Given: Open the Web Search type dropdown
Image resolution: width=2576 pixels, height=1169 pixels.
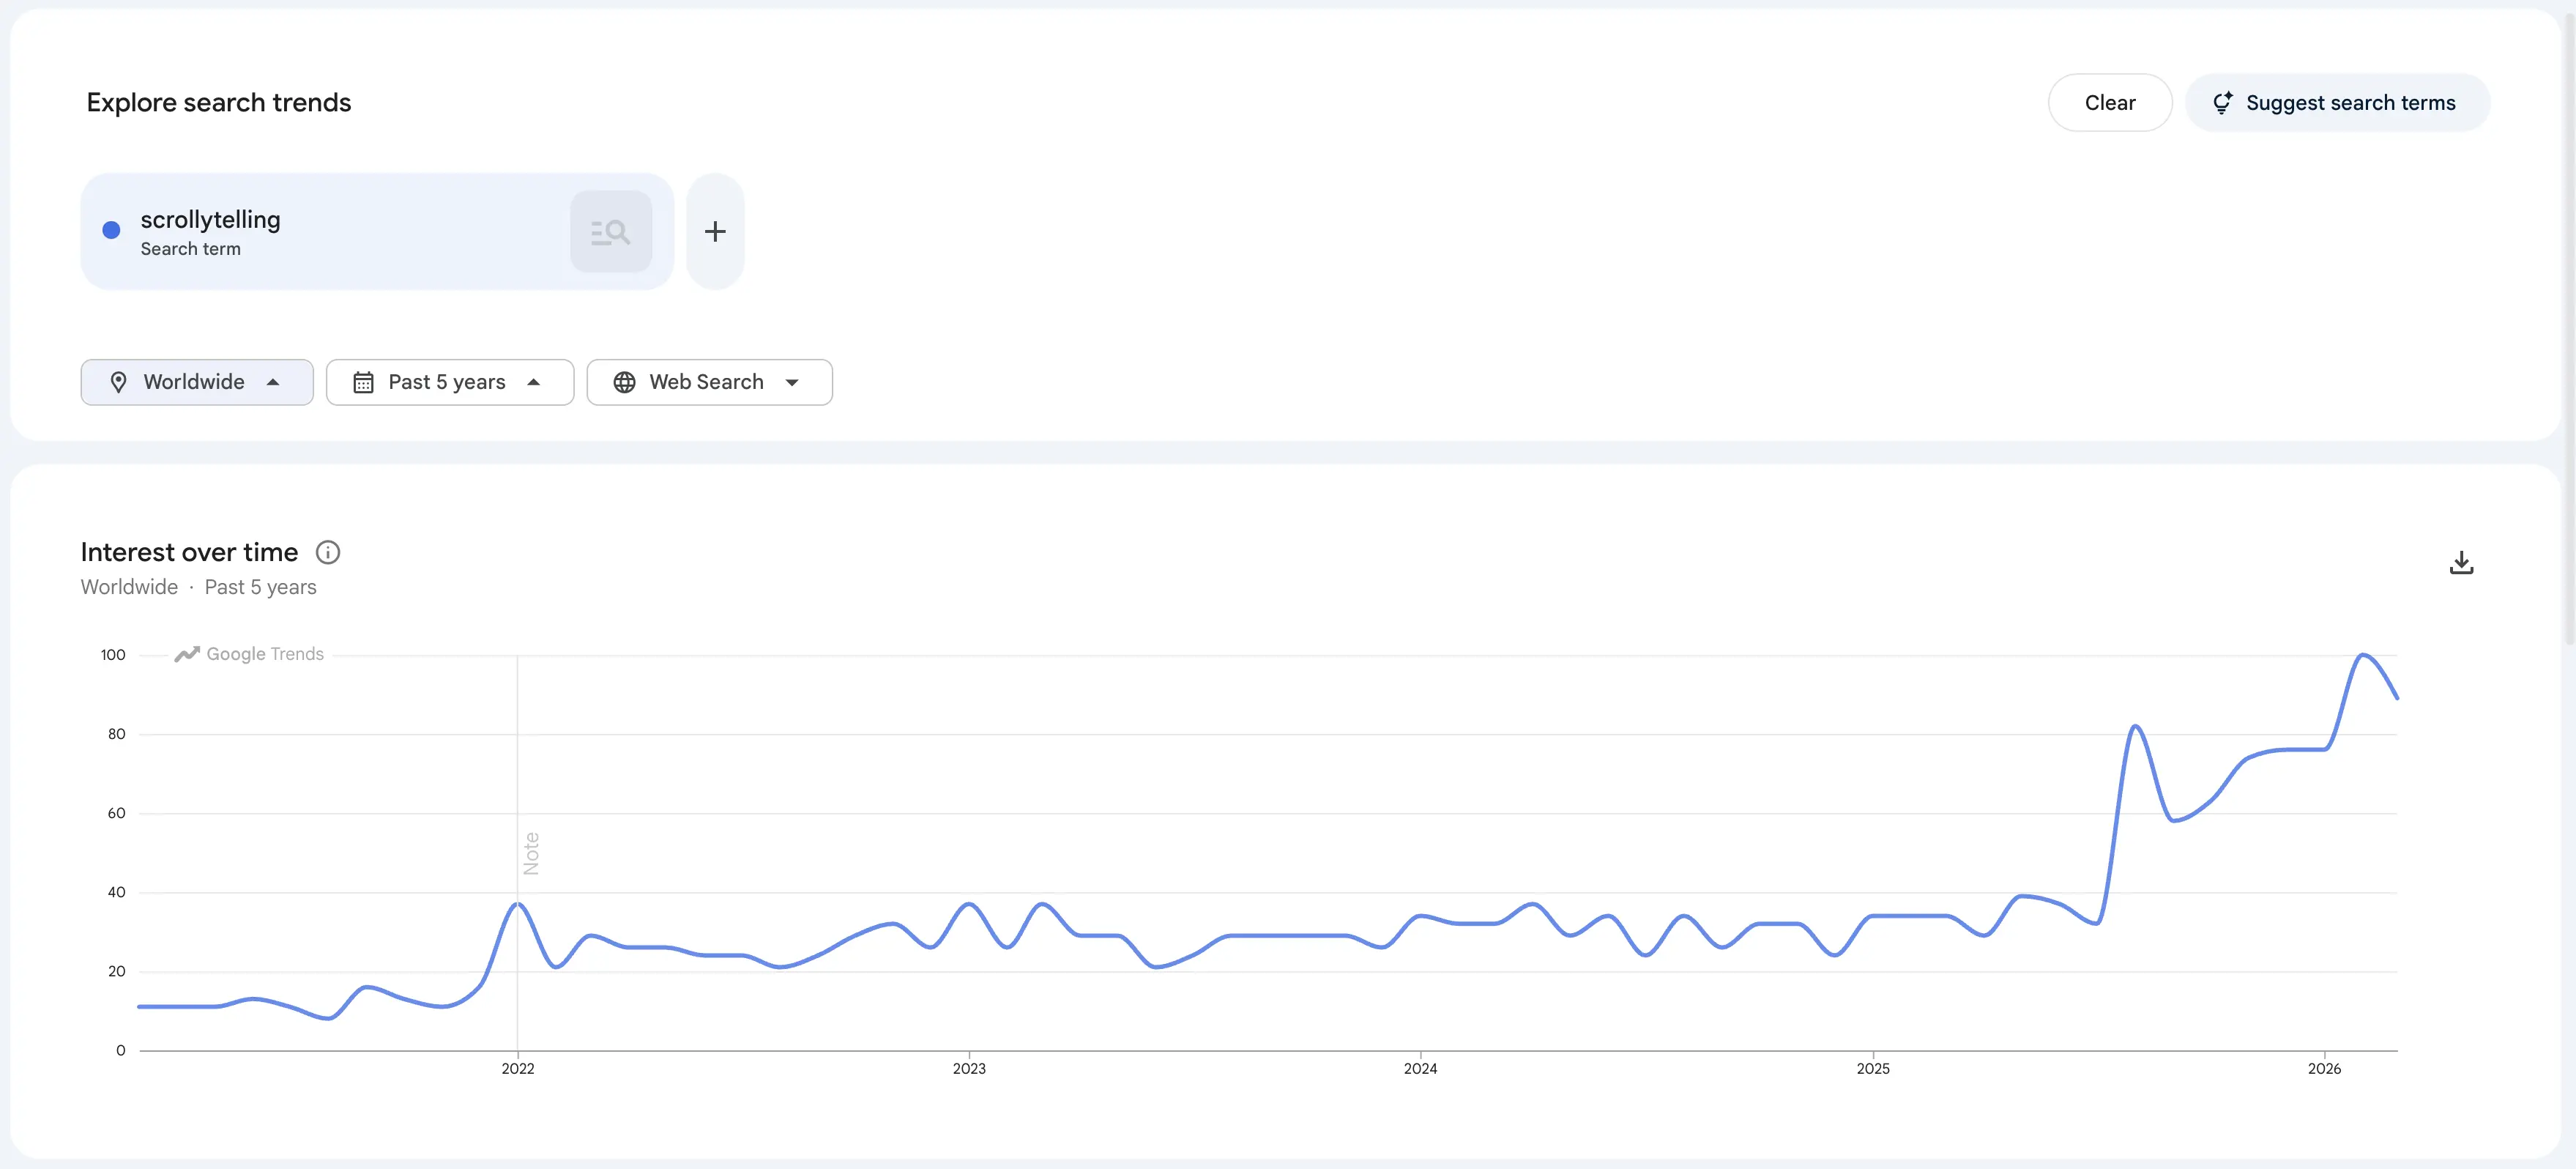Looking at the screenshot, I should pyautogui.click(x=709, y=382).
